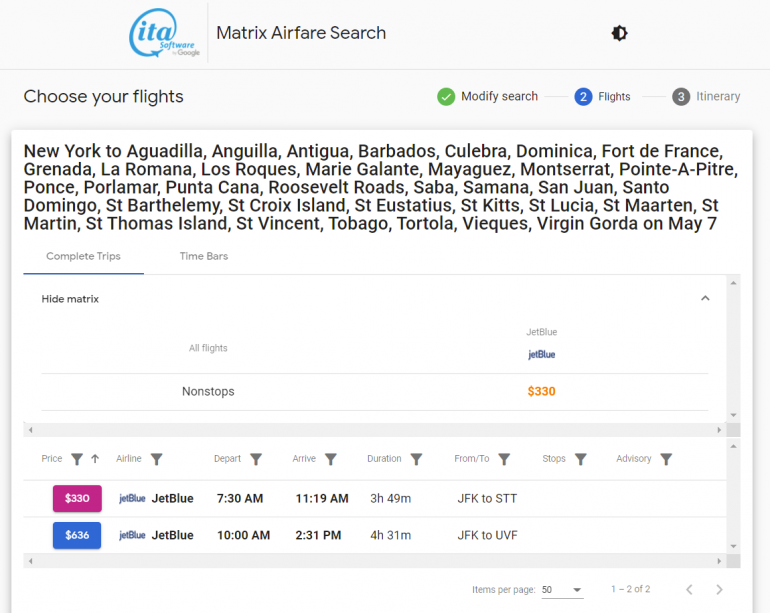The width and height of the screenshot is (770, 613).
Task: Select the Complete Trips tab
Action: (x=84, y=256)
